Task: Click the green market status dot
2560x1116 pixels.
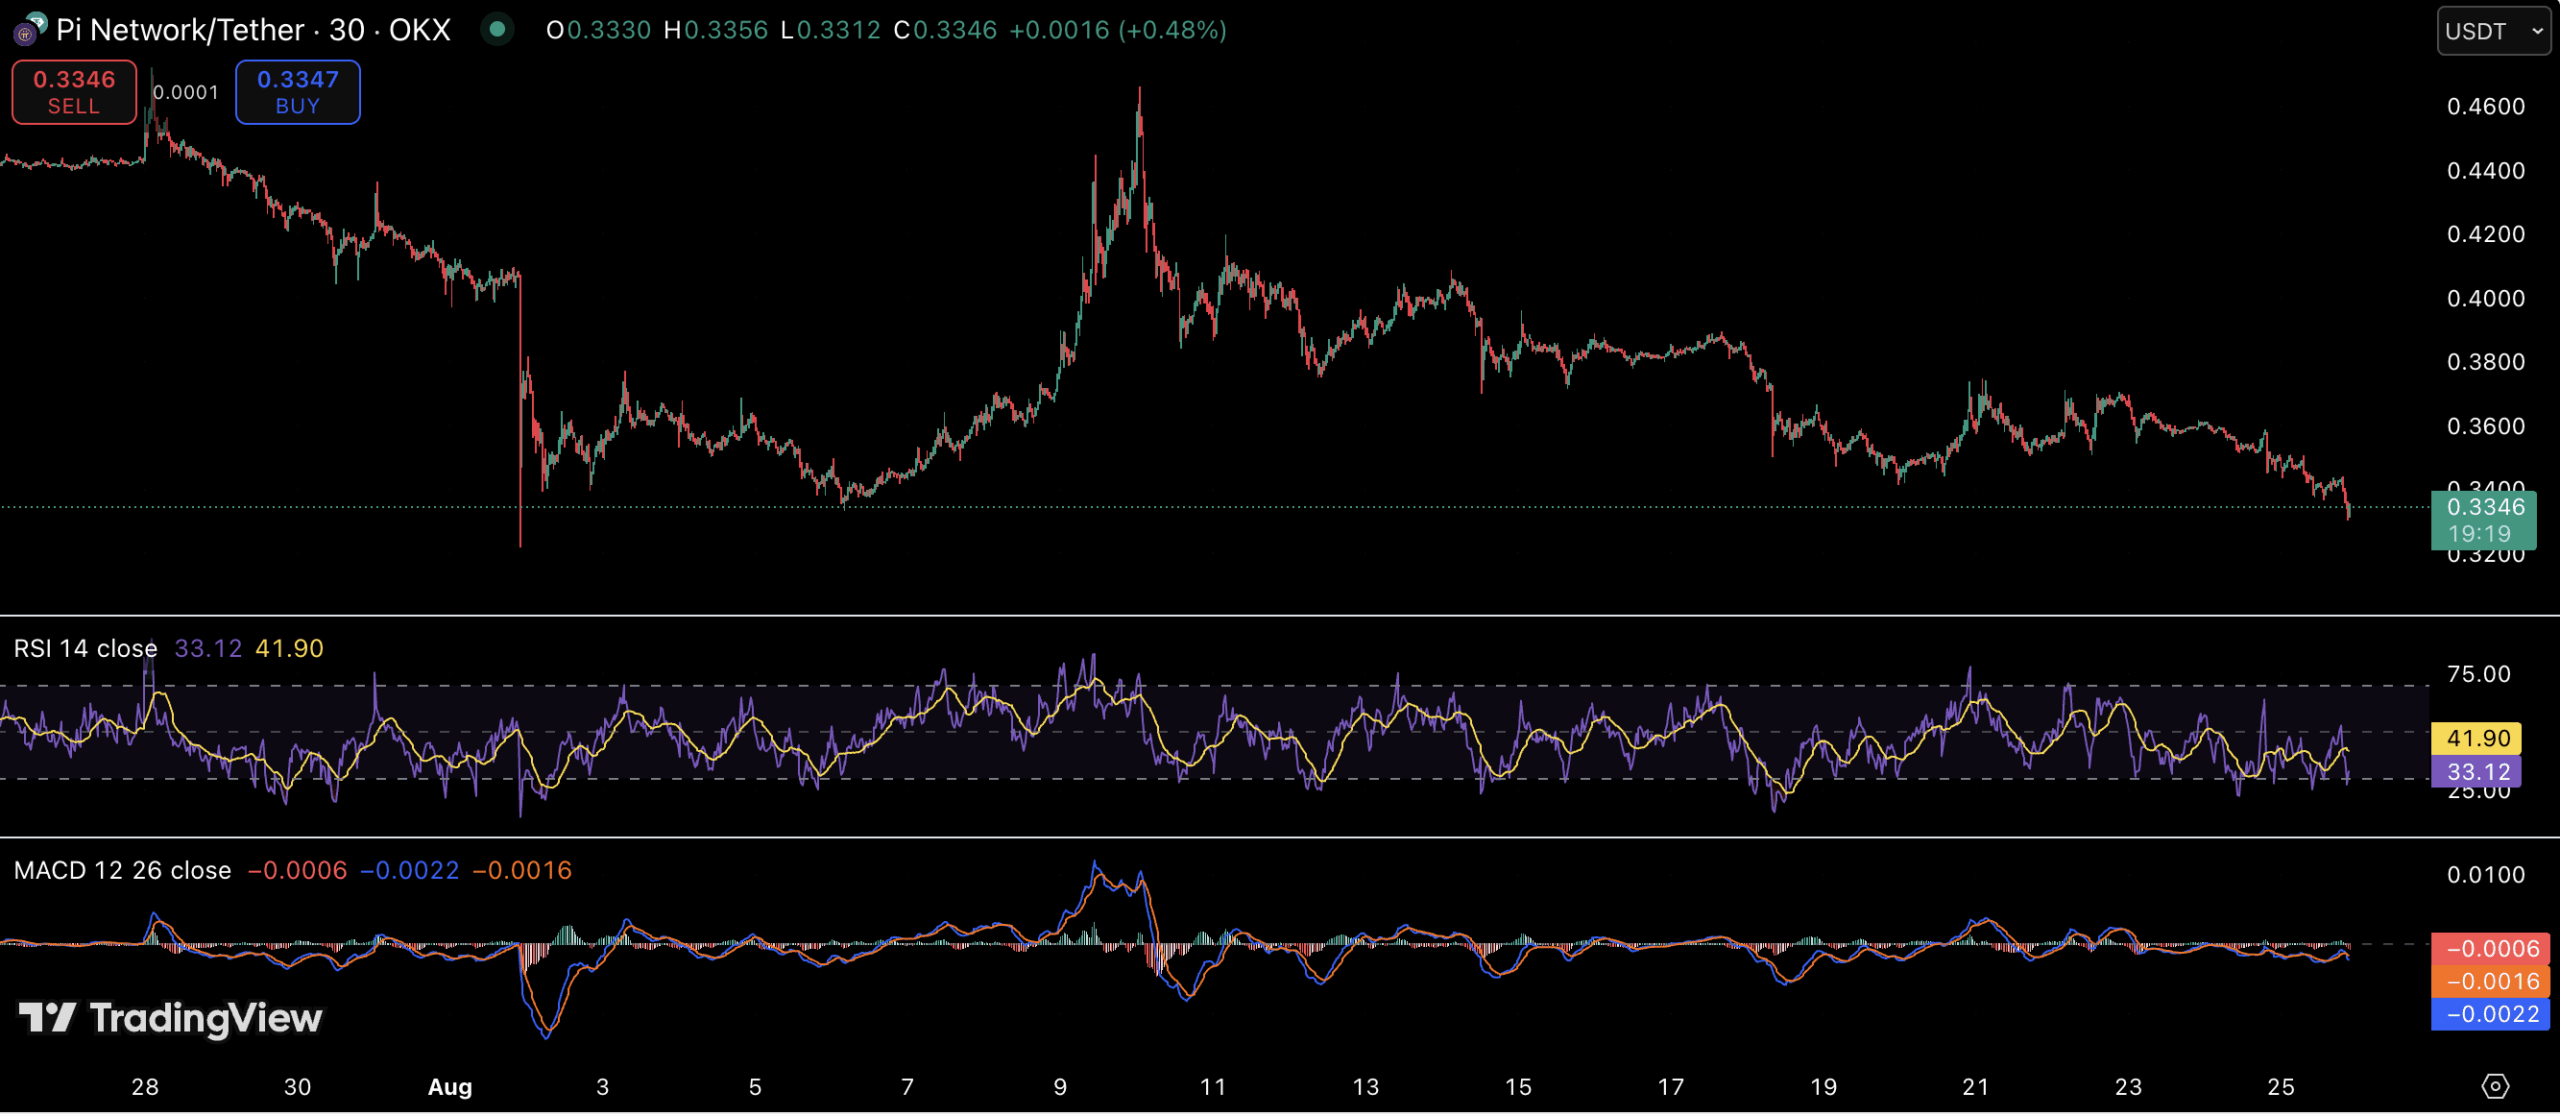Action: click(497, 30)
